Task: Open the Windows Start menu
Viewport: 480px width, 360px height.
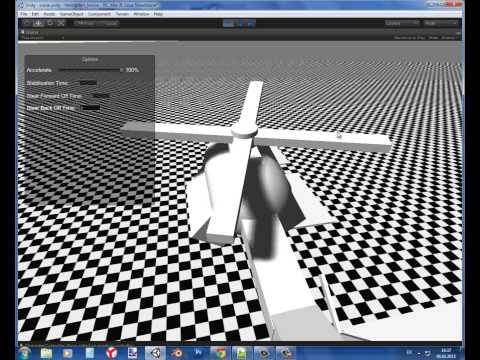Action: (x=24, y=353)
